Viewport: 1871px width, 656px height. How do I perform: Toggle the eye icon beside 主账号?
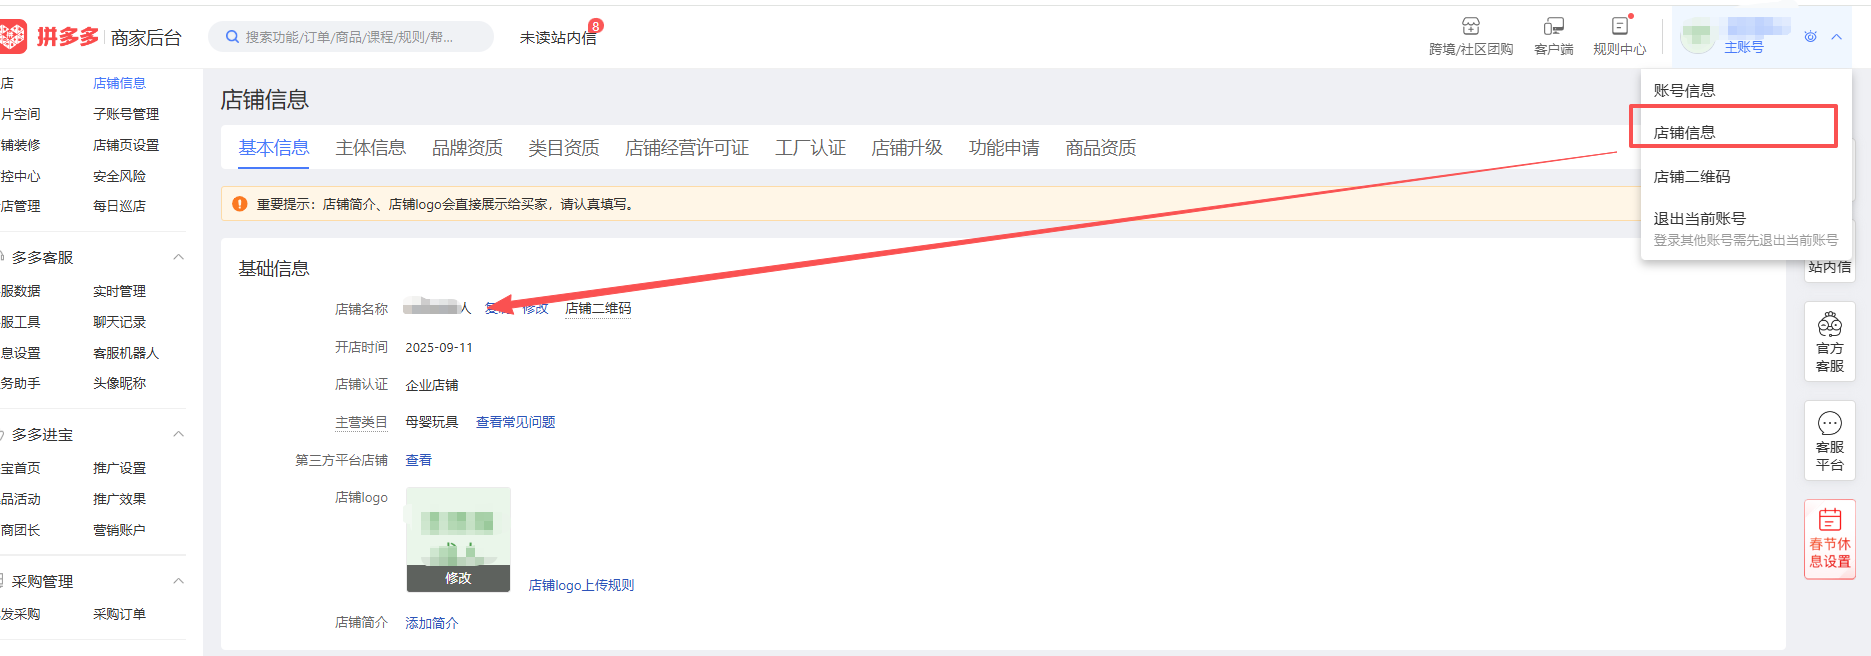(1810, 37)
